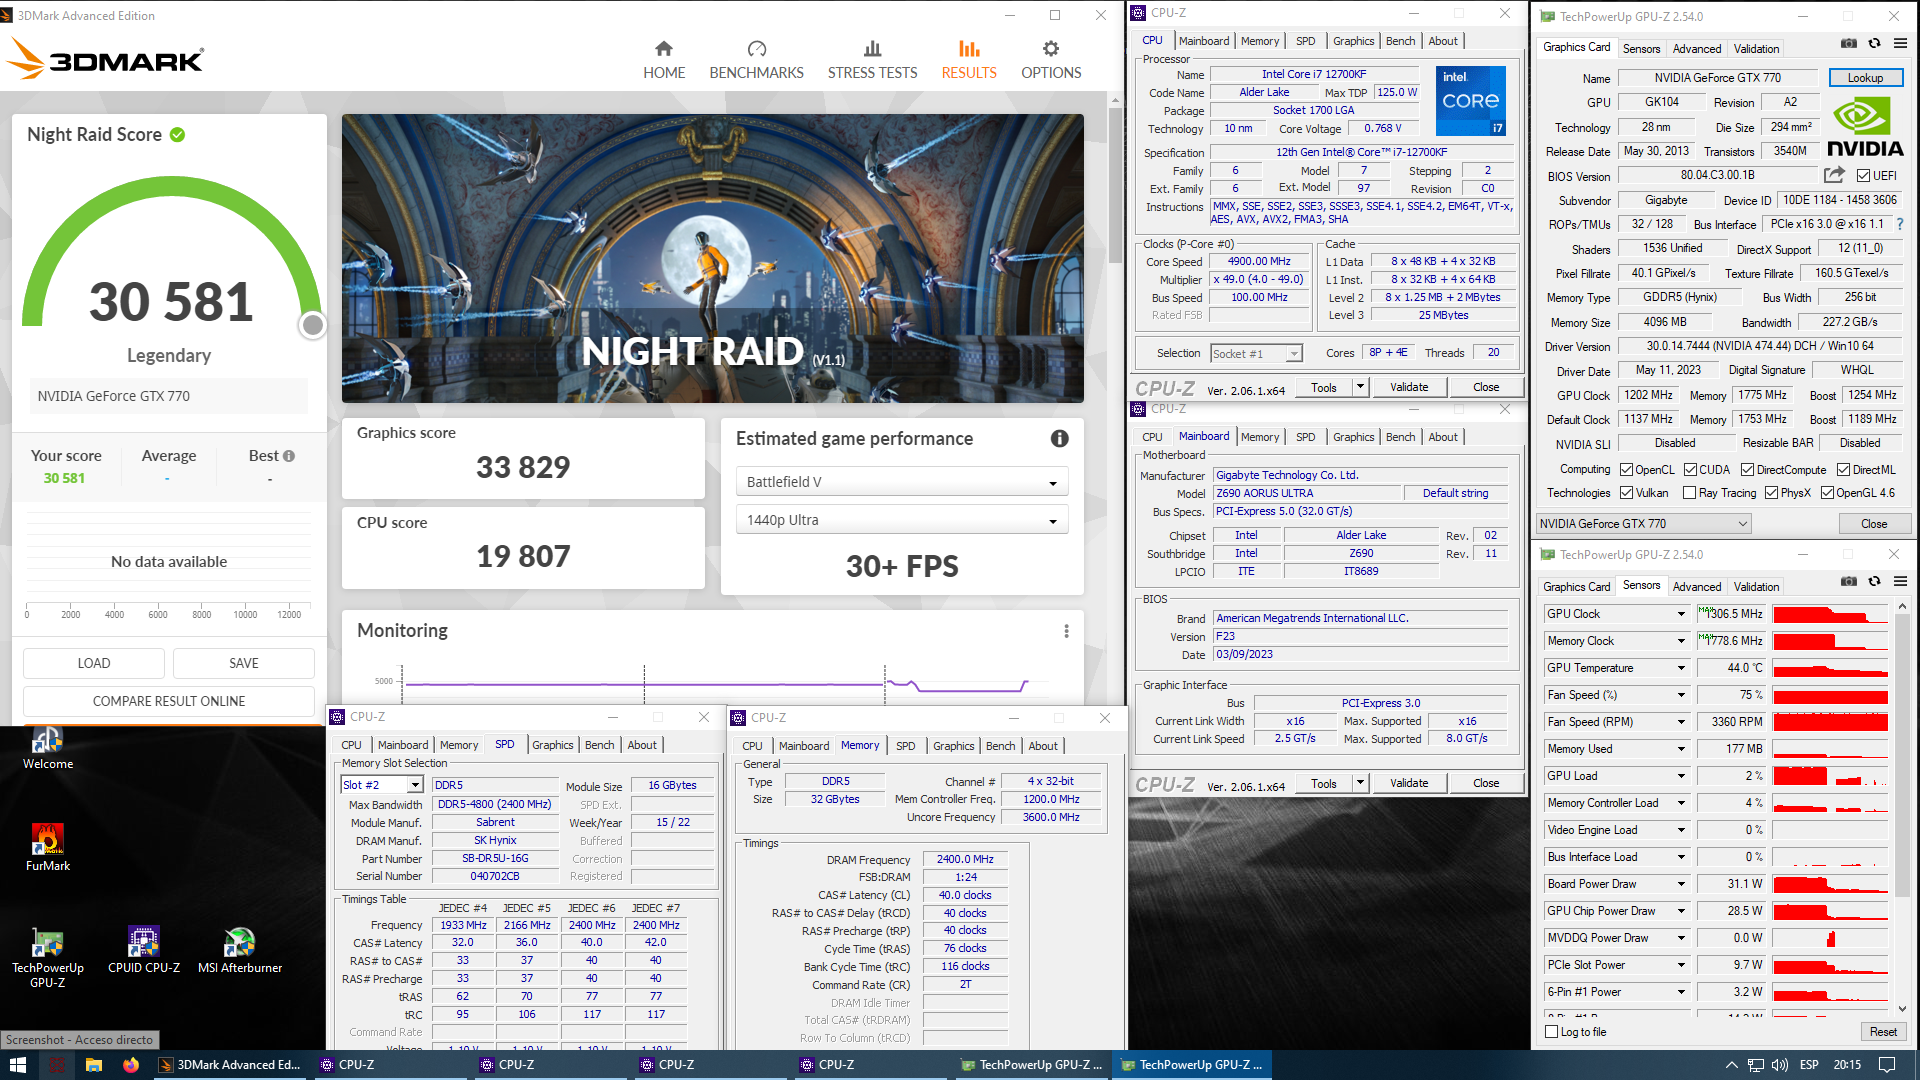
Task: Toggle the DirectCompute checkbox
Action: [1747, 470]
